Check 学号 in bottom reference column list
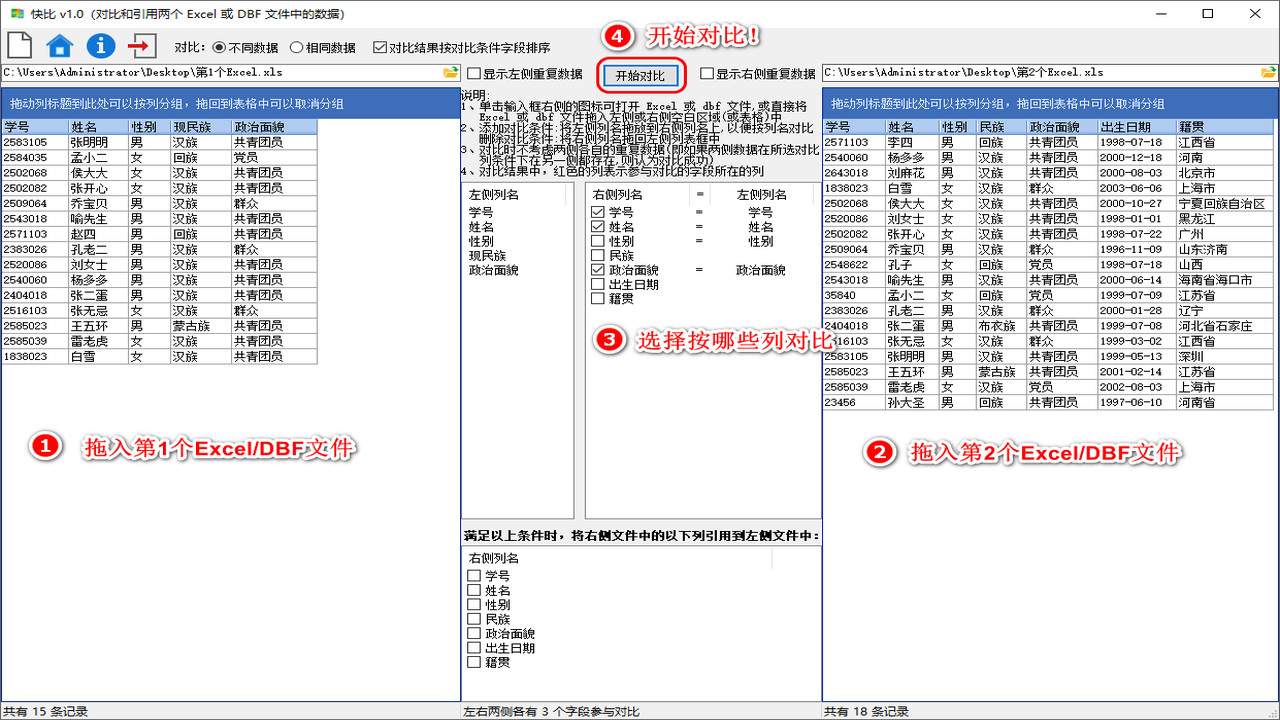Viewport: 1280px width, 720px height. tap(474, 576)
